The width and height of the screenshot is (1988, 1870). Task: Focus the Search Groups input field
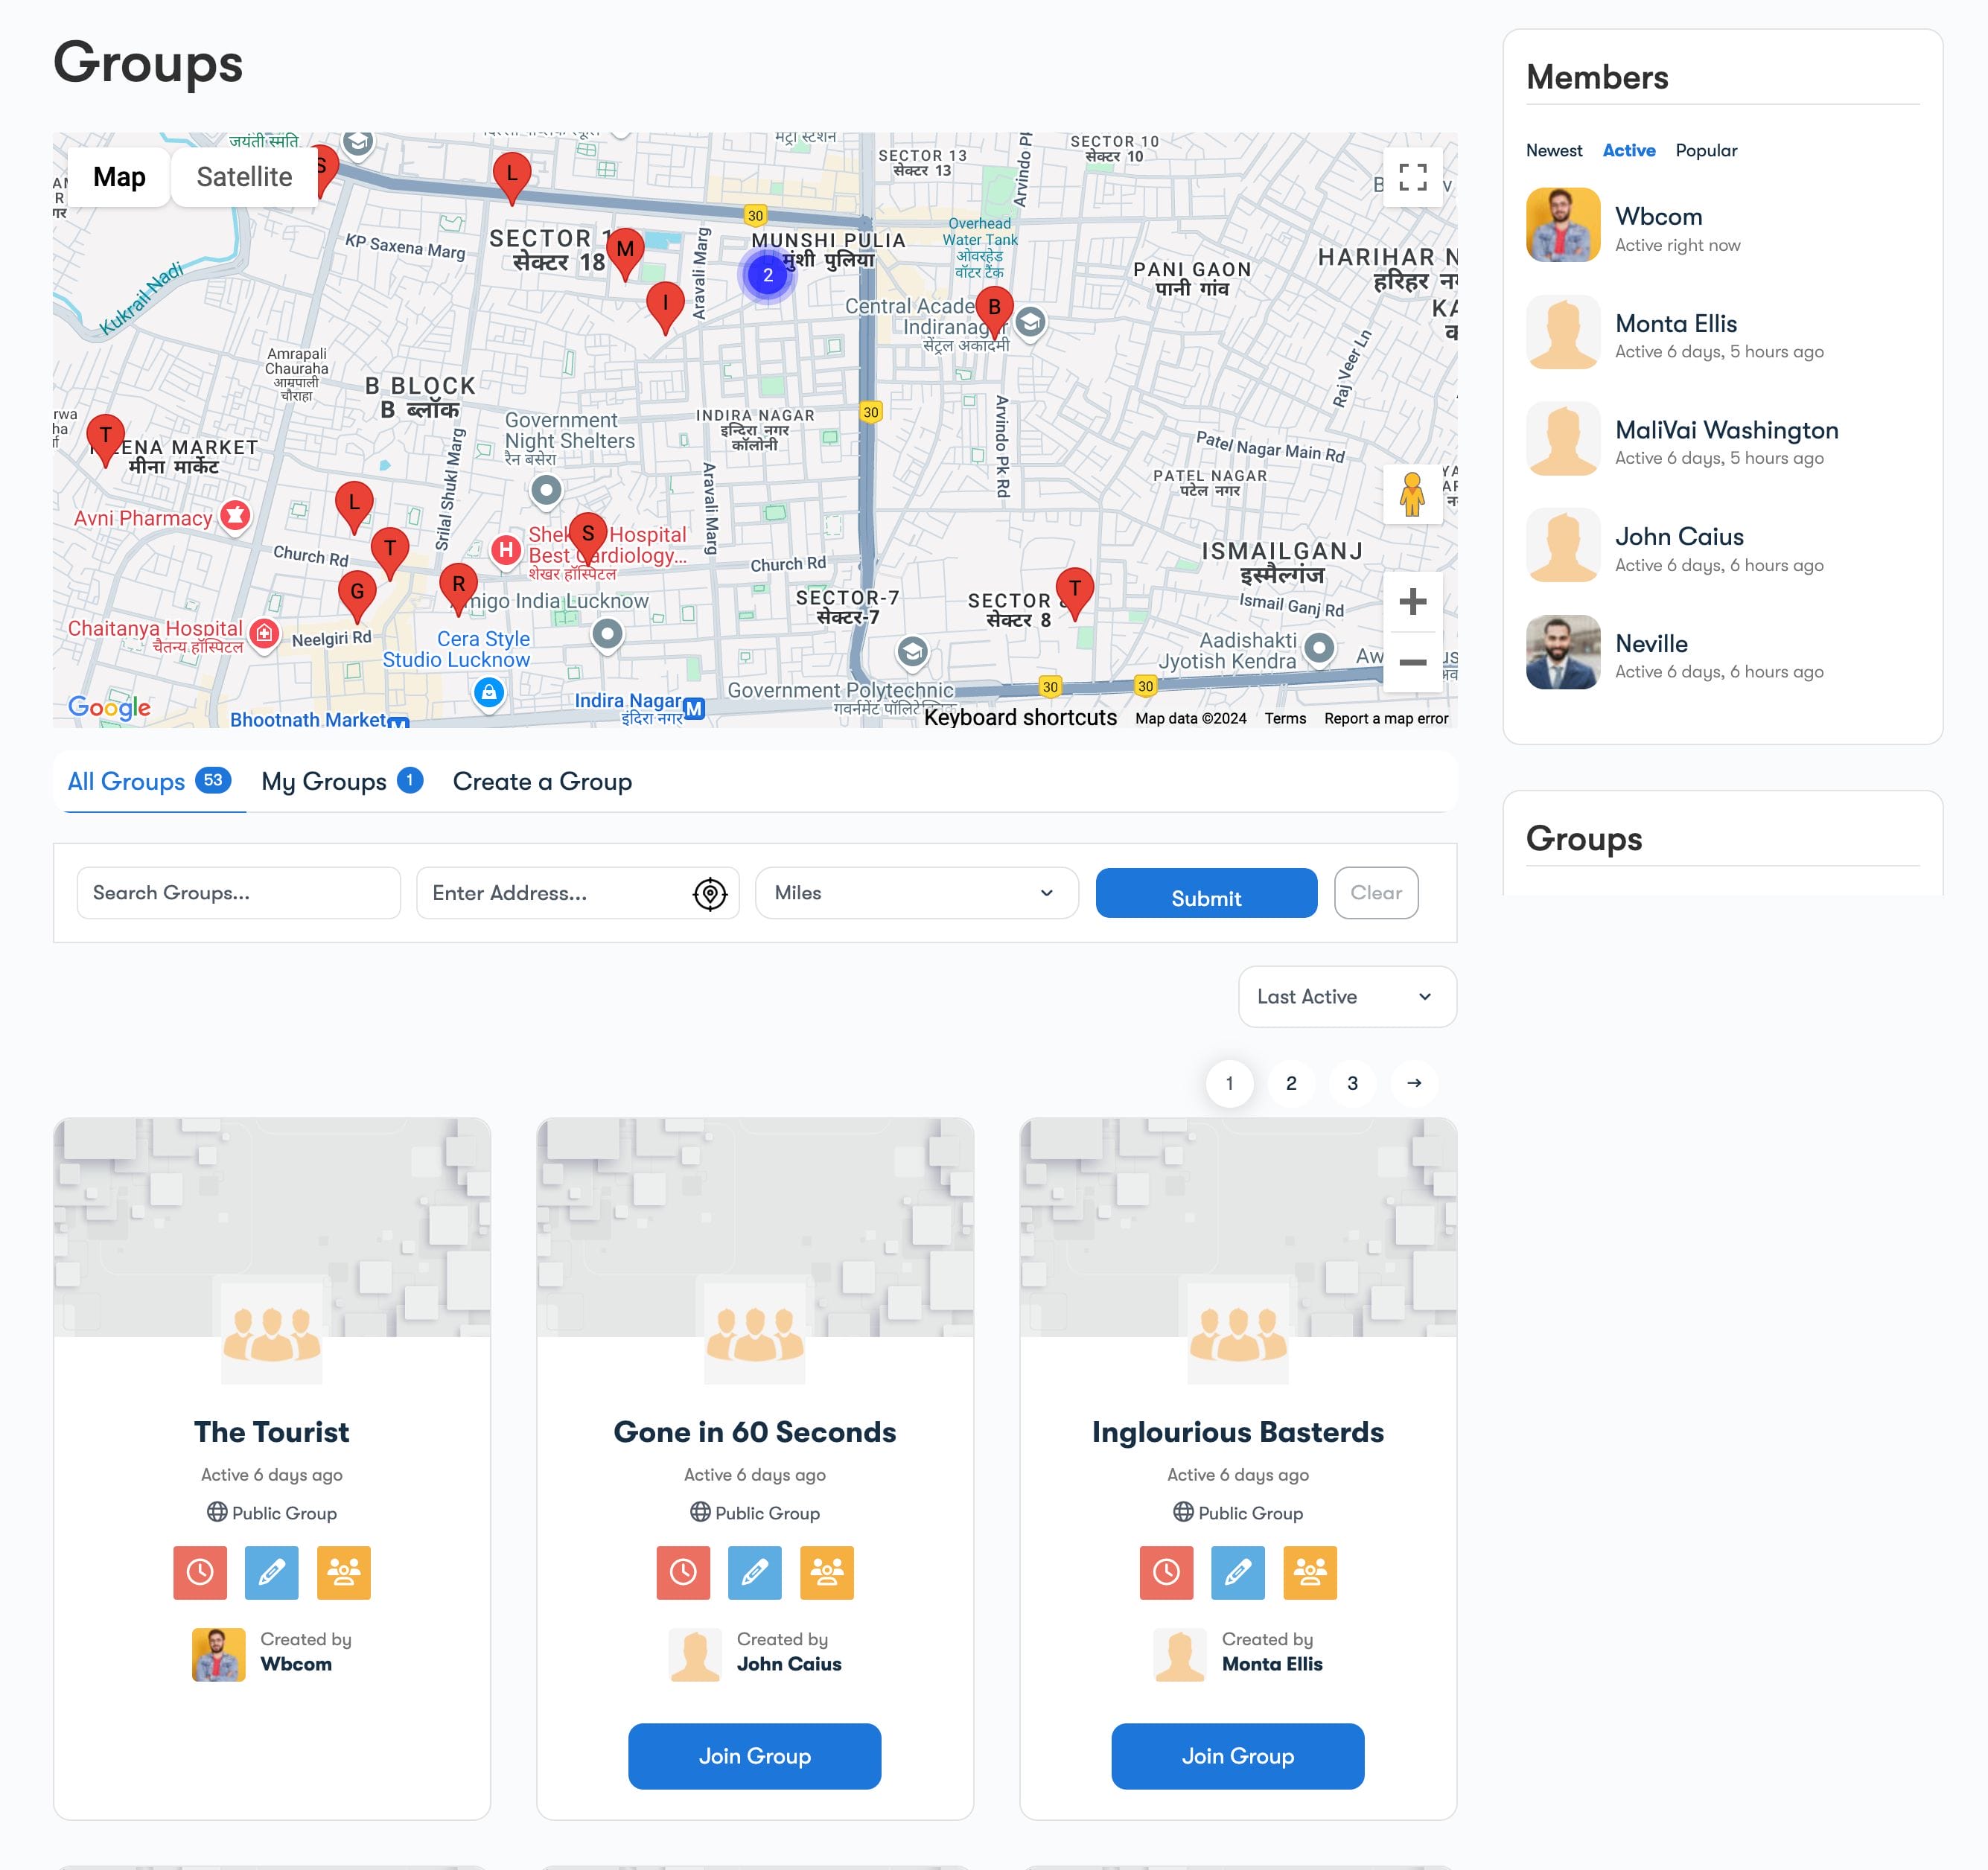click(x=238, y=893)
